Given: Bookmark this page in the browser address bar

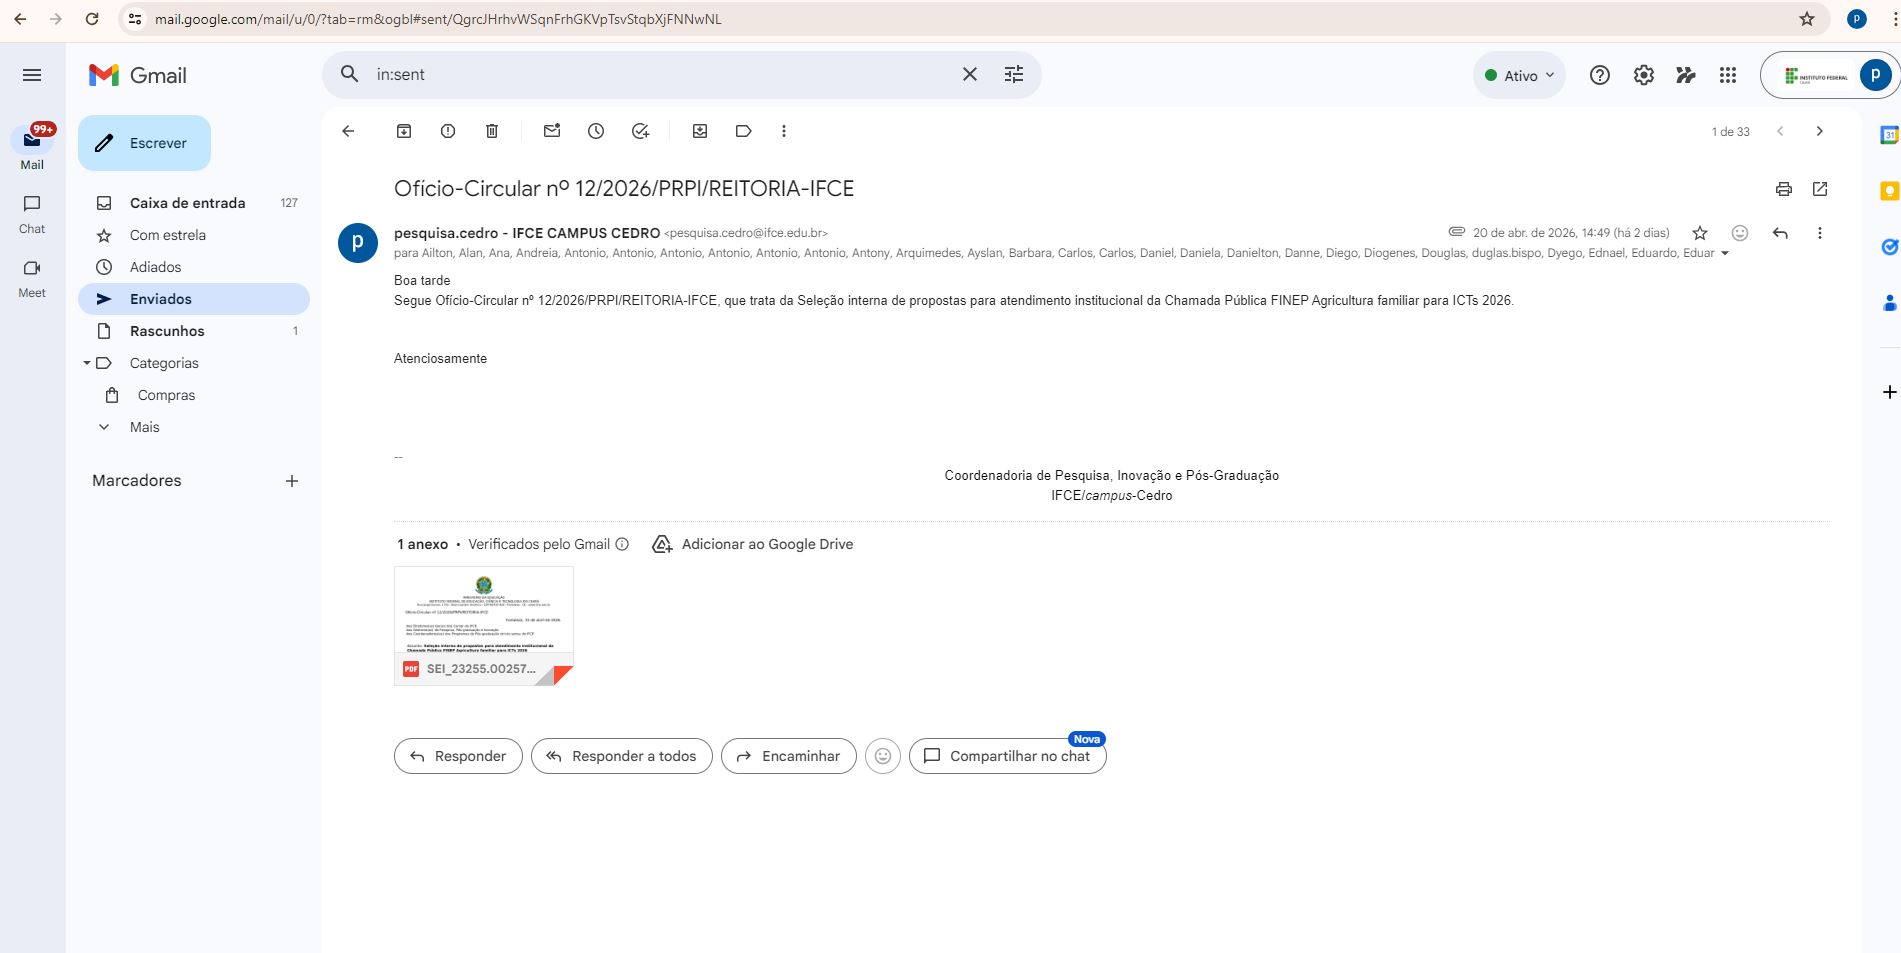Looking at the screenshot, I should click(x=1806, y=19).
